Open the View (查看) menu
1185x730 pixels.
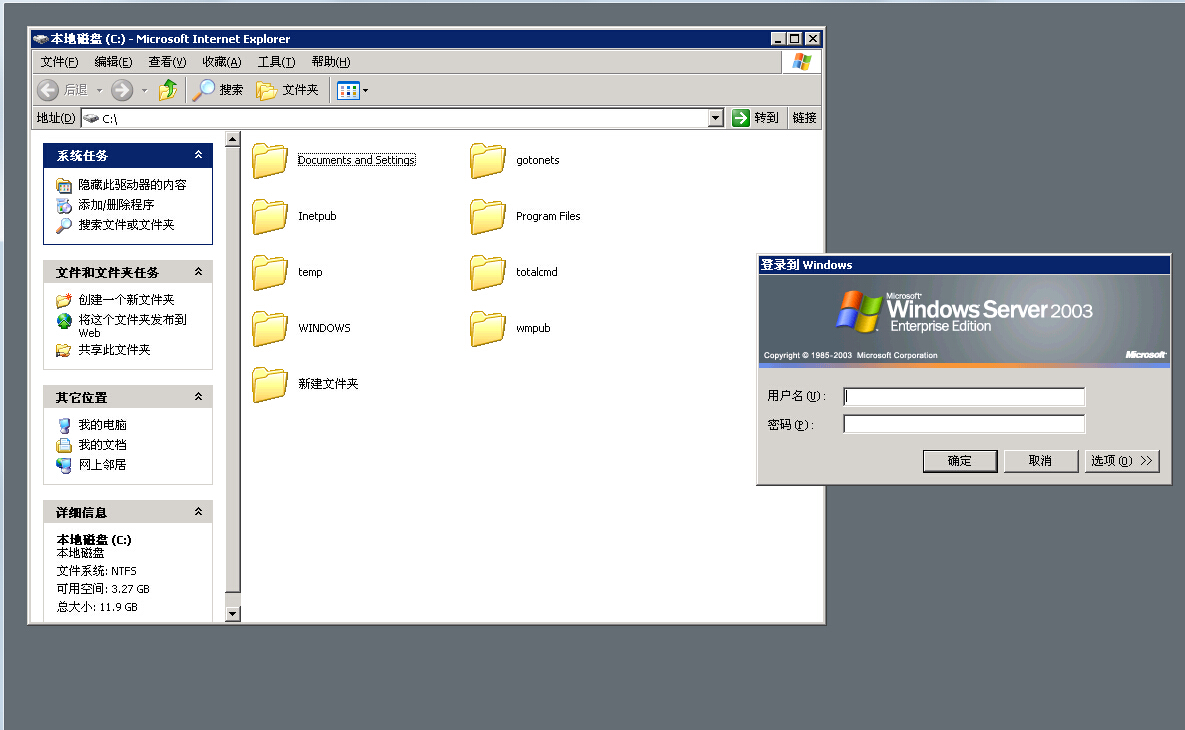coord(167,62)
